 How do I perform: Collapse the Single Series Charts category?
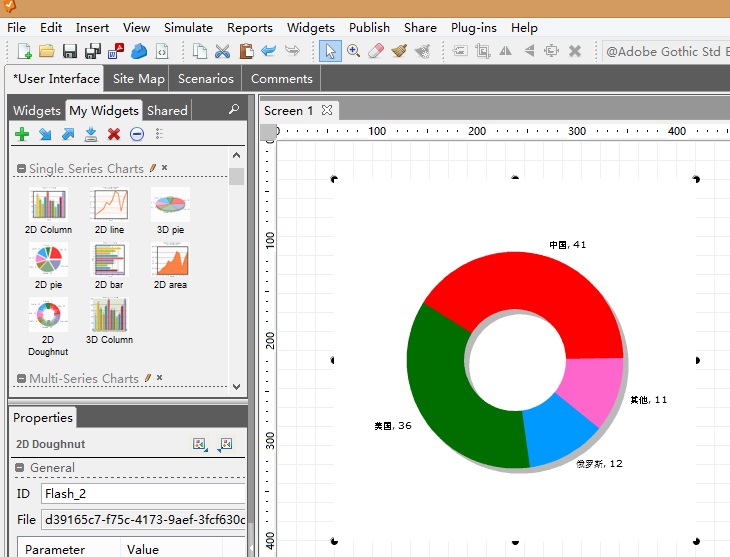pyautogui.click(x=20, y=169)
